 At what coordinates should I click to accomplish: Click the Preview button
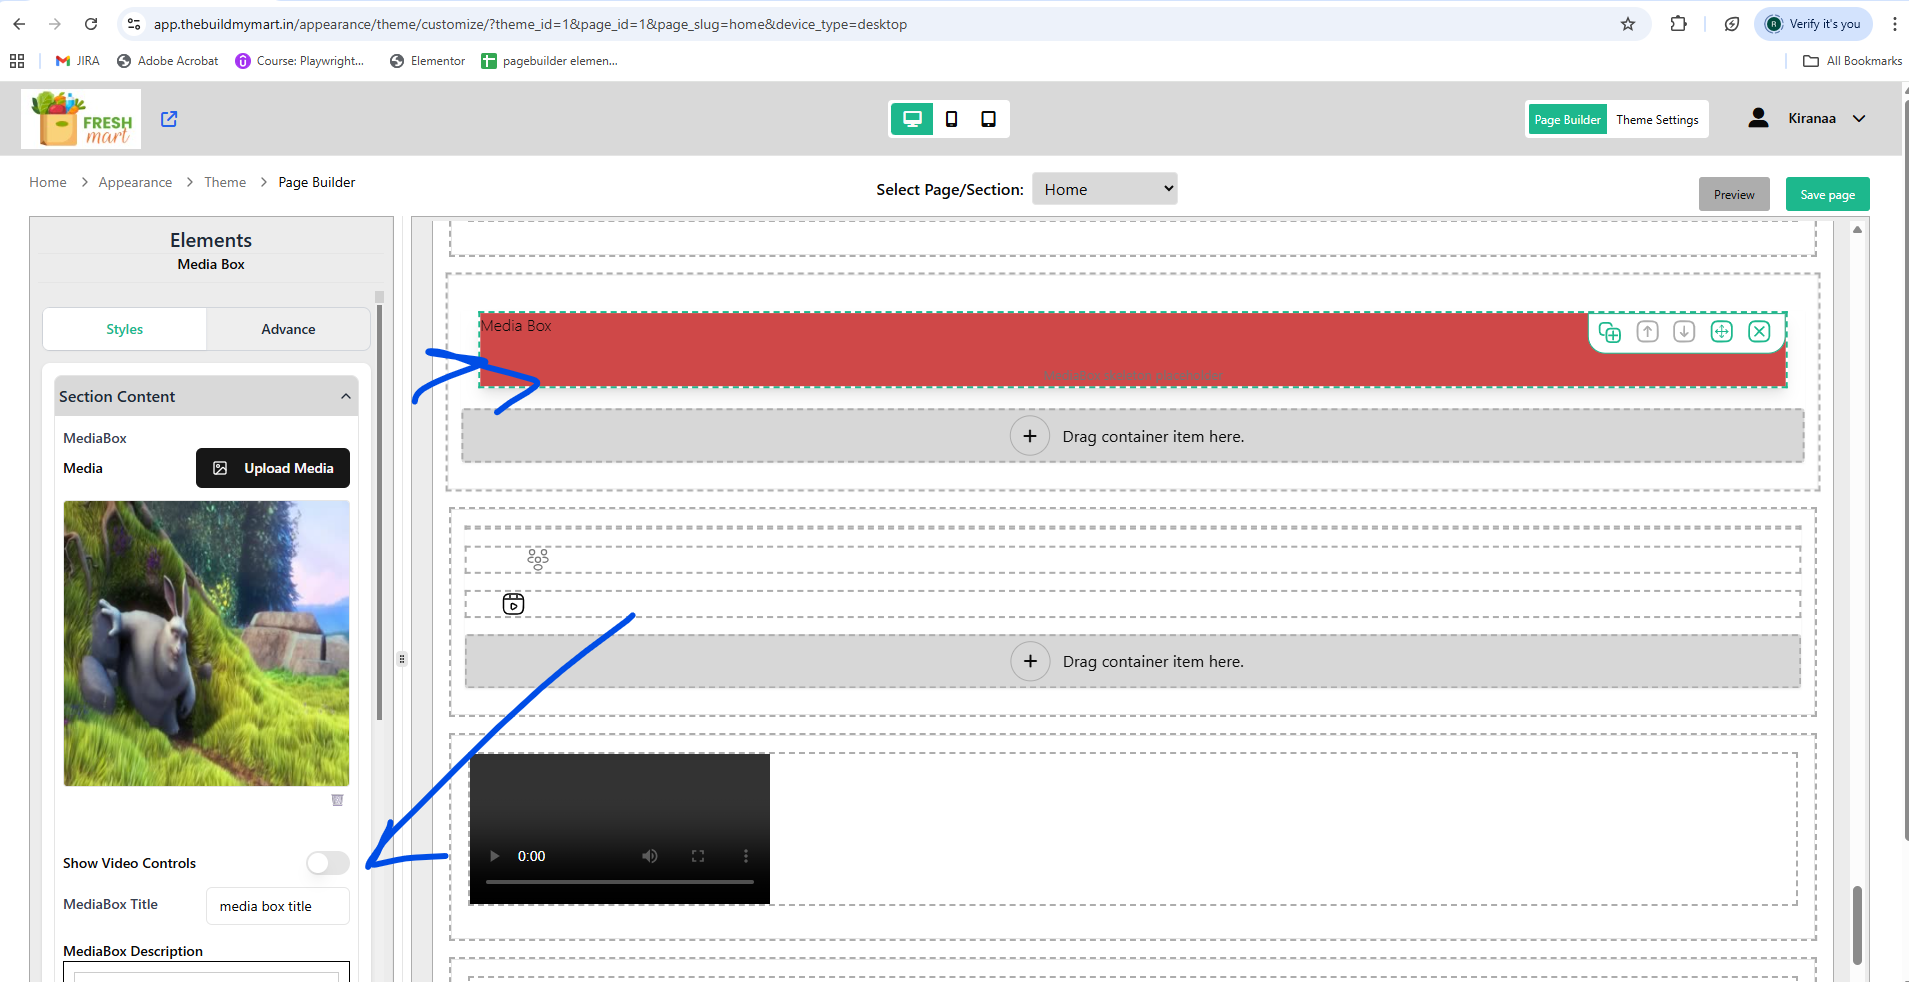pyautogui.click(x=1734, y=194)
